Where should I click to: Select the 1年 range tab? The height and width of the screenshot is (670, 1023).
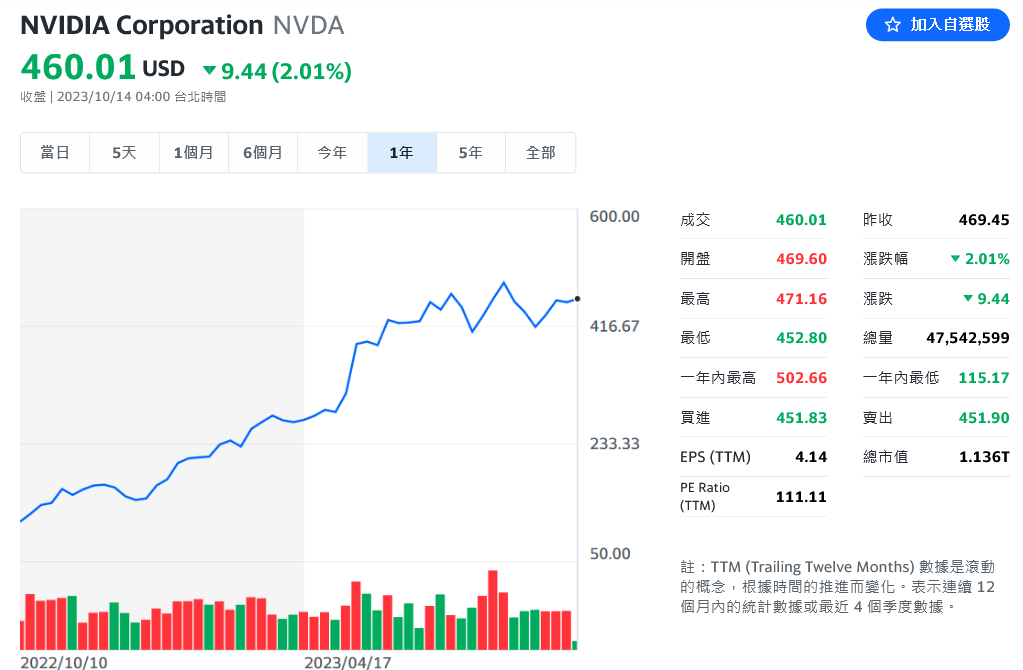(x=402, y=153)
